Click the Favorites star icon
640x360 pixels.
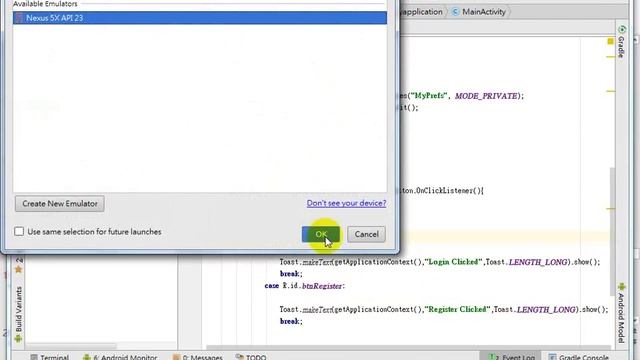(18, 269)
